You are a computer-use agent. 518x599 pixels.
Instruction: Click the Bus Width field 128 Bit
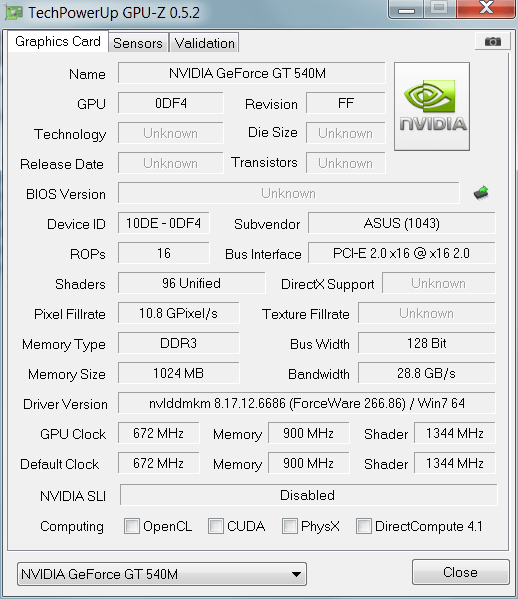[426, 343]
